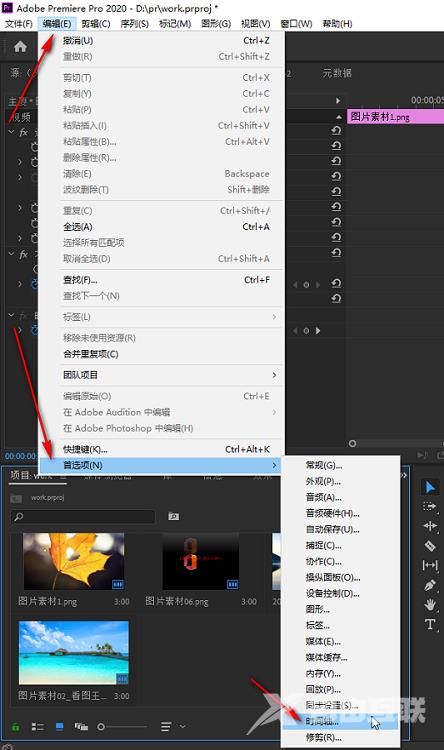Open the 帮助(H) menu

click(x=337, y=23)
